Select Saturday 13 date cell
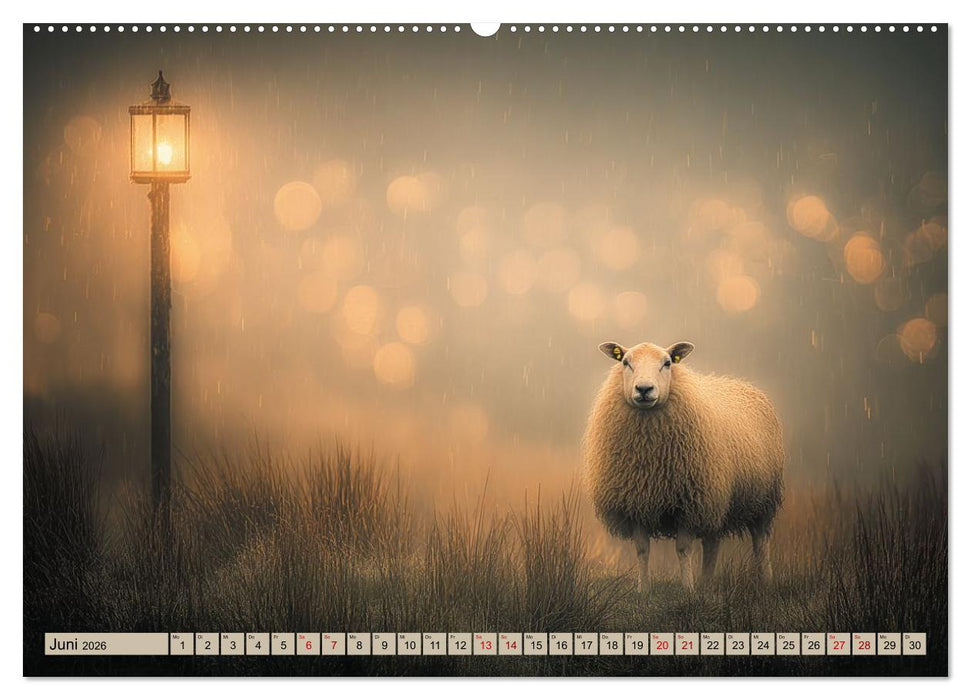971x700 pixels. pyautogui.click(x=485, y=644)
